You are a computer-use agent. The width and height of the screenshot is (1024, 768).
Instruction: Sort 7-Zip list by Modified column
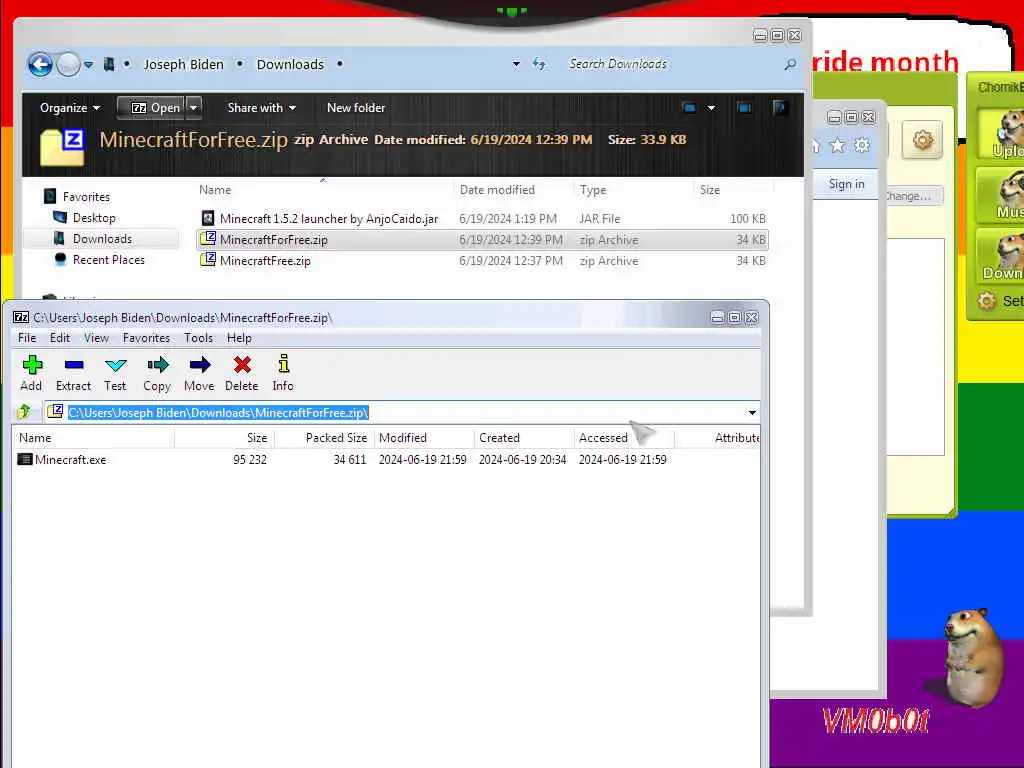pos(424,438)
